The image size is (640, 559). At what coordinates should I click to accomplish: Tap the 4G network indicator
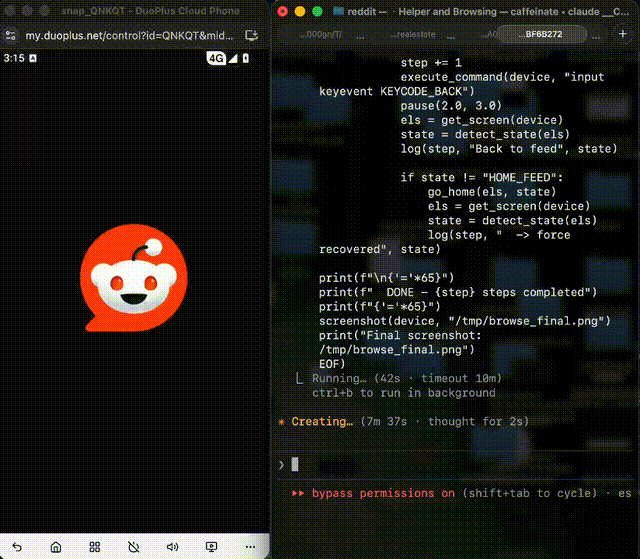point(216,58)
